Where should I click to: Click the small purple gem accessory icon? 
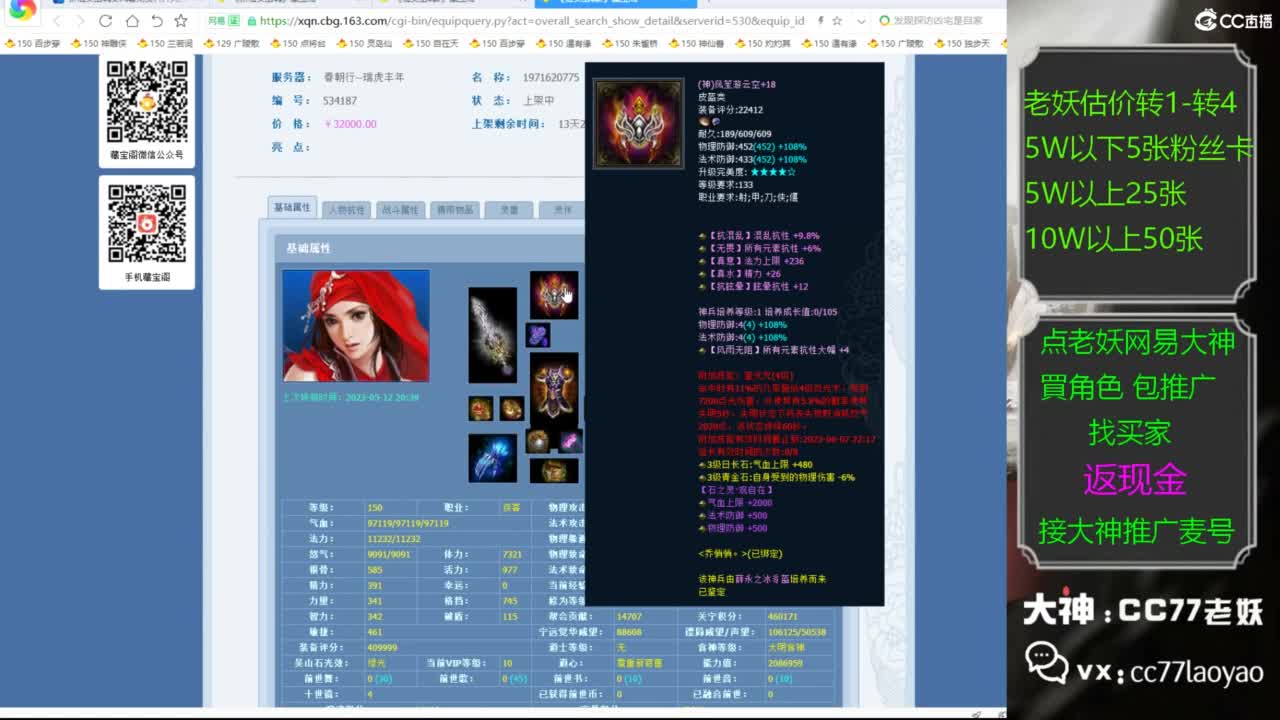click(x=538, y=335)
